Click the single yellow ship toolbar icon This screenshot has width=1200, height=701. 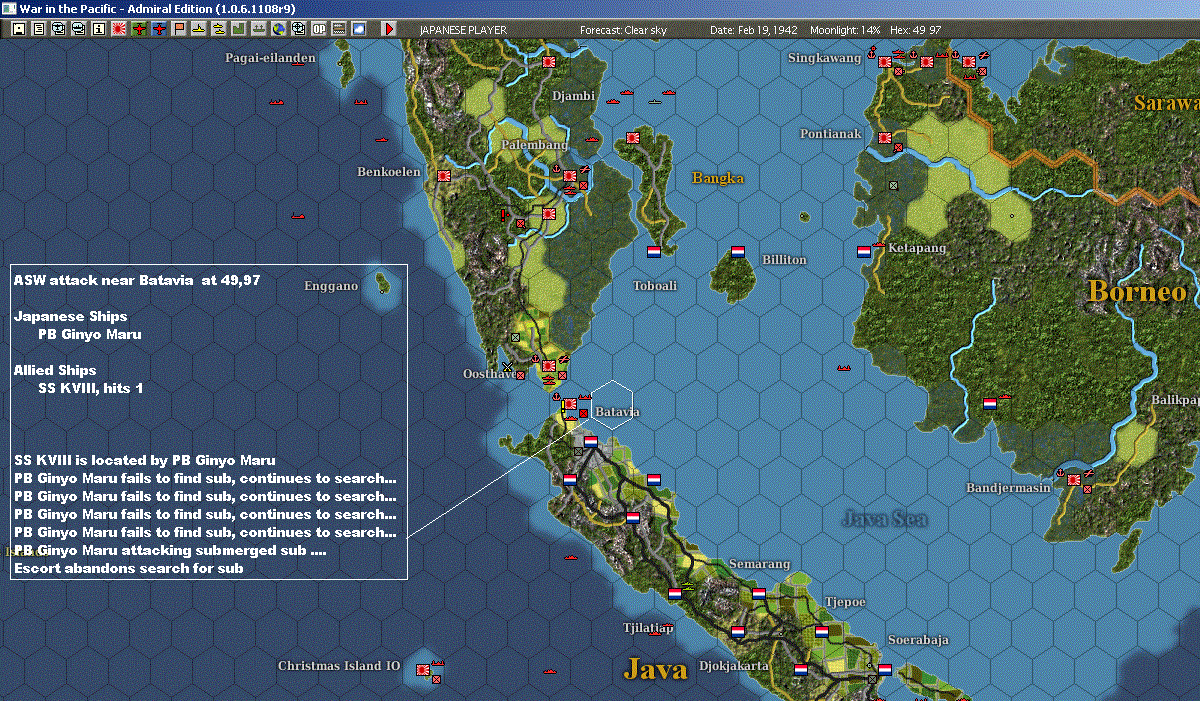(199, 29)
